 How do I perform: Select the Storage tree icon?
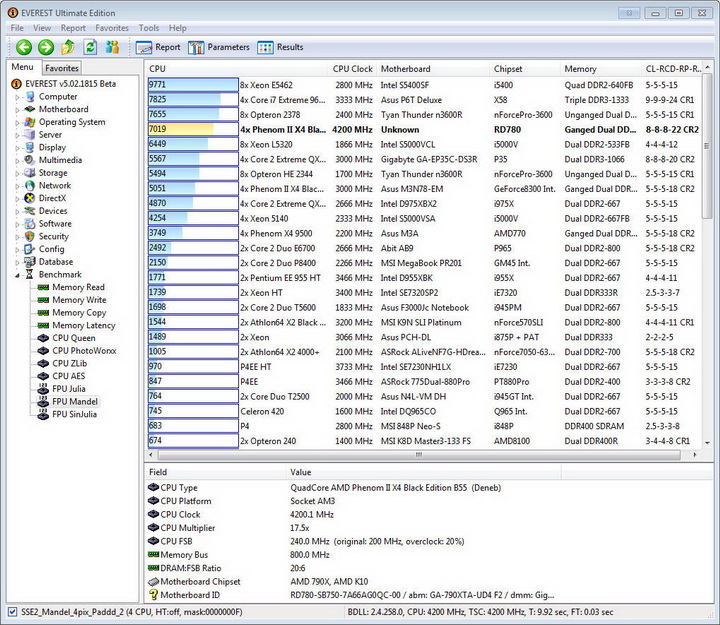coord(30,173)
